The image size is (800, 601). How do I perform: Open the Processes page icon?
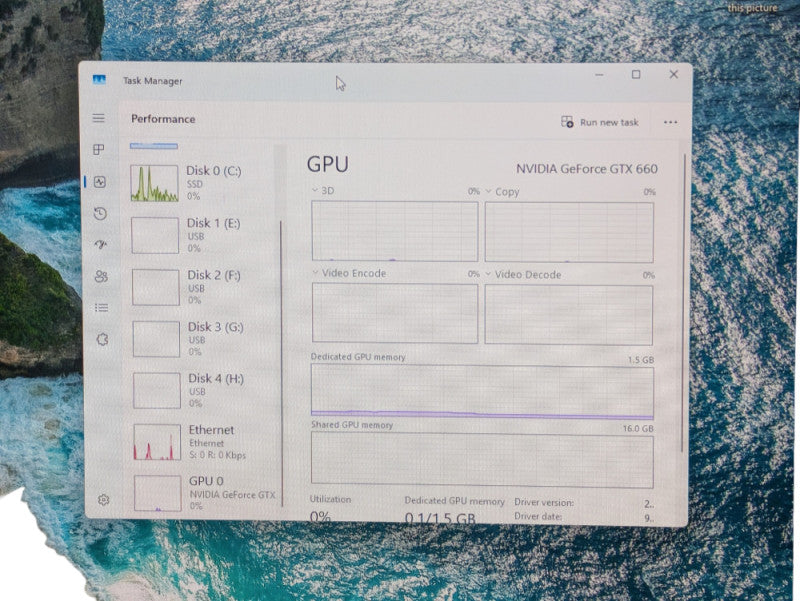pos(99,149)
